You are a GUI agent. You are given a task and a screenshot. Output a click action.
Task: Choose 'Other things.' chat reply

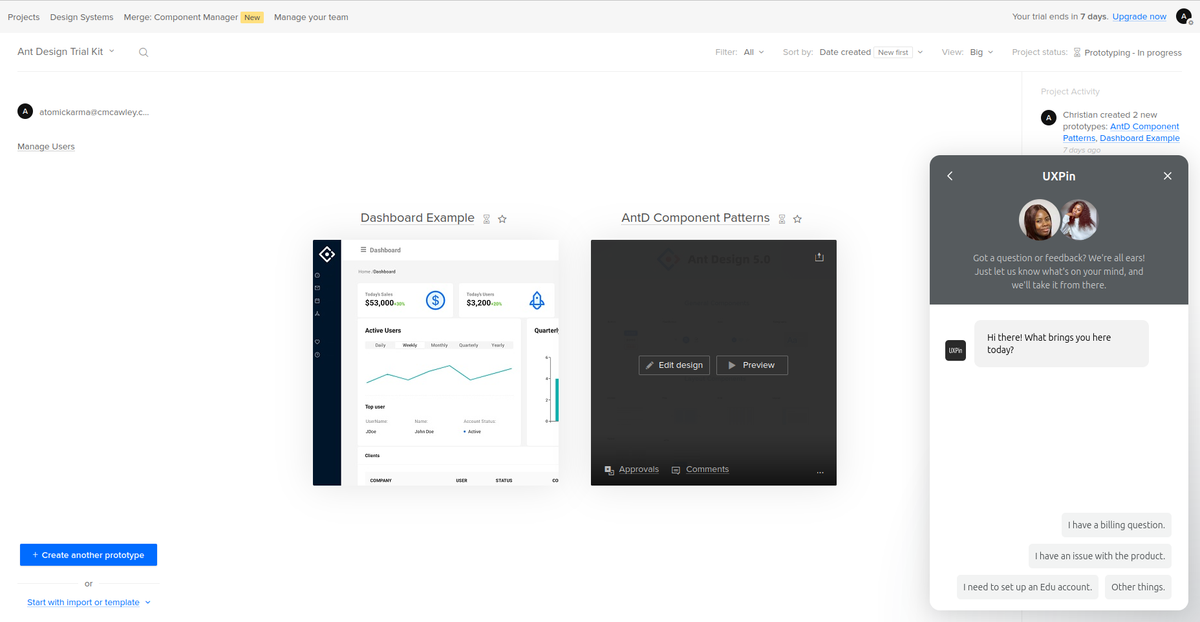pos(1138,587)
